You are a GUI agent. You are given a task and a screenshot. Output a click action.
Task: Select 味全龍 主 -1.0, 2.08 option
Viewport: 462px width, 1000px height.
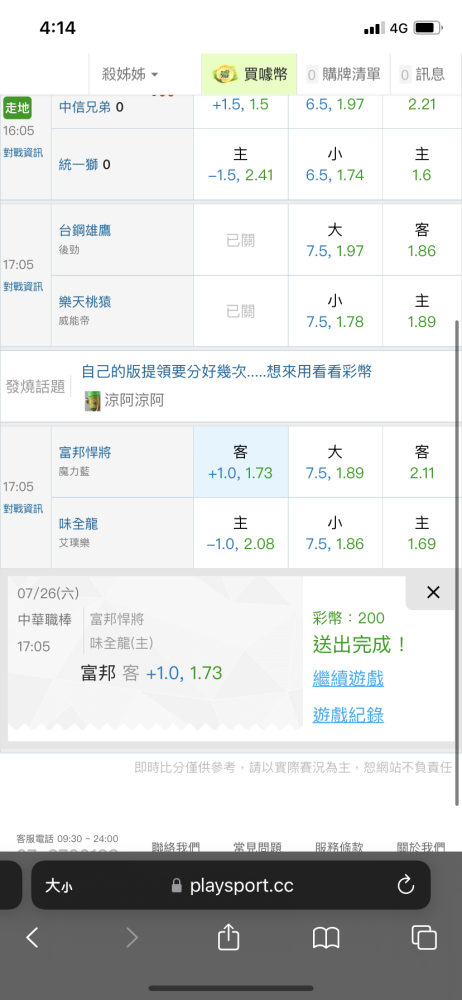(241, 533)
